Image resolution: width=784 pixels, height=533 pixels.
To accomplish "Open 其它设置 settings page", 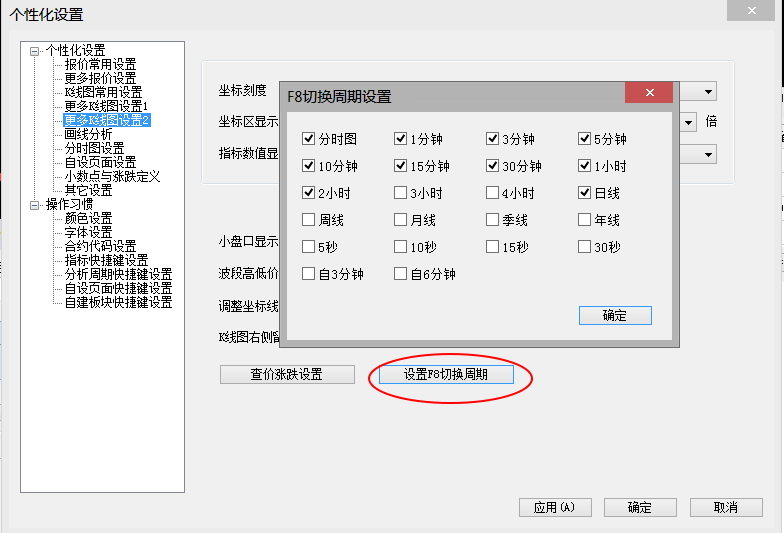I will click(88, 190).
